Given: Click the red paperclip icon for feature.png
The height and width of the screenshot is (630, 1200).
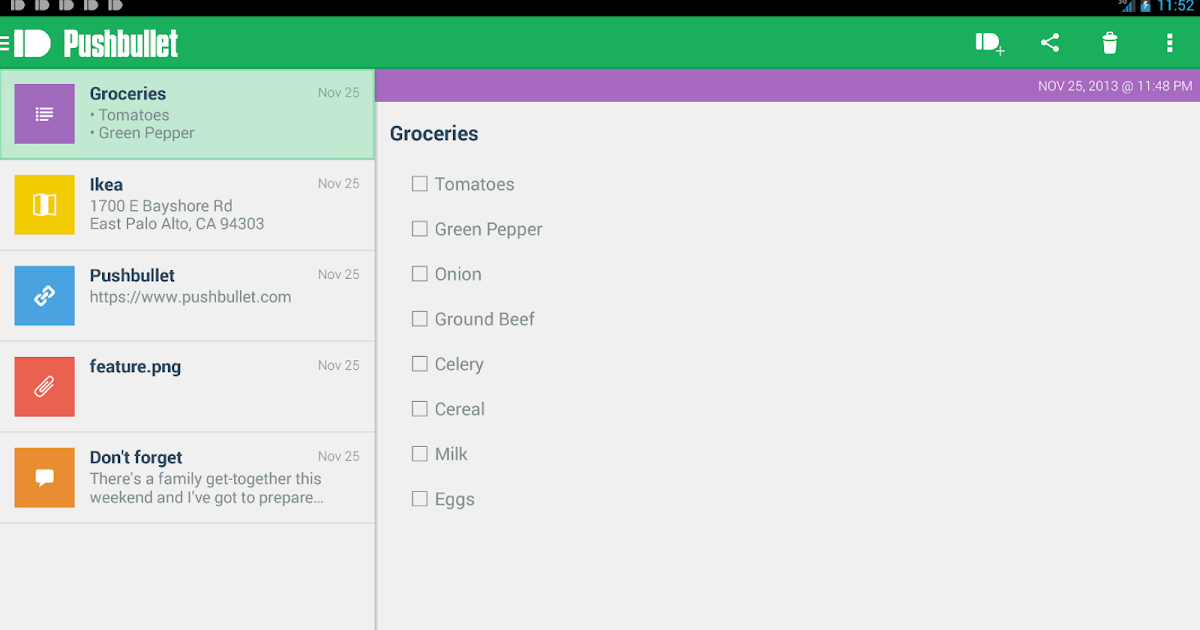Looking at the screenshot, I should 44,387.
